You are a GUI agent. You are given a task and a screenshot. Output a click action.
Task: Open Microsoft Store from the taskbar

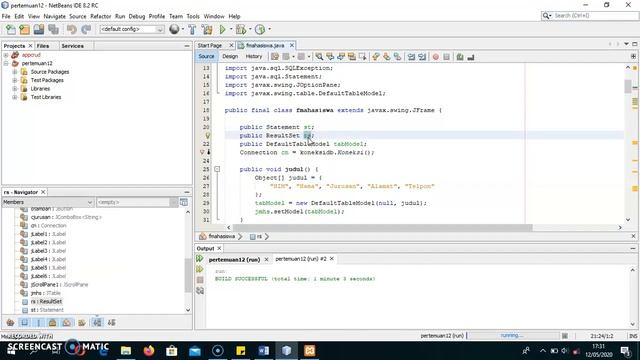(x=172, y=350)
